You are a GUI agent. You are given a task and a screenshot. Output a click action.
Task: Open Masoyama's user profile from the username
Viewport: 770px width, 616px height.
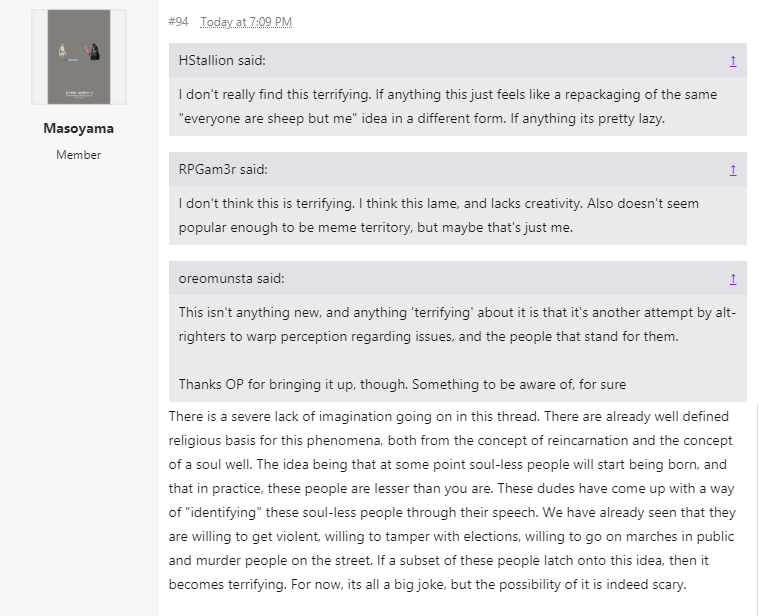79,128
